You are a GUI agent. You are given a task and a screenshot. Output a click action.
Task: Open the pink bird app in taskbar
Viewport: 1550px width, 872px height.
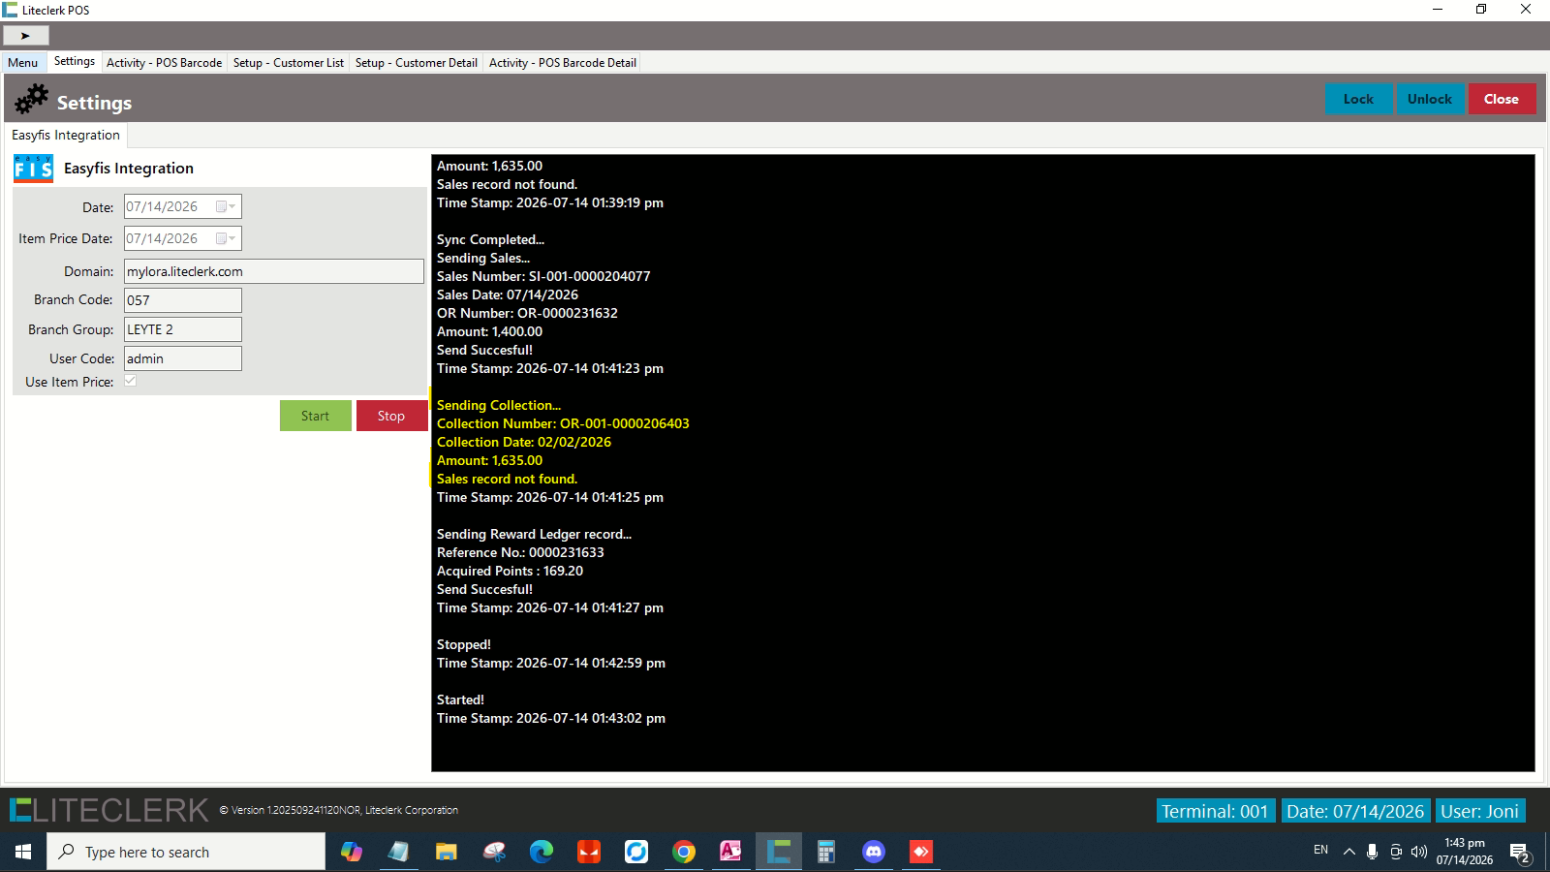click(494, 852)
